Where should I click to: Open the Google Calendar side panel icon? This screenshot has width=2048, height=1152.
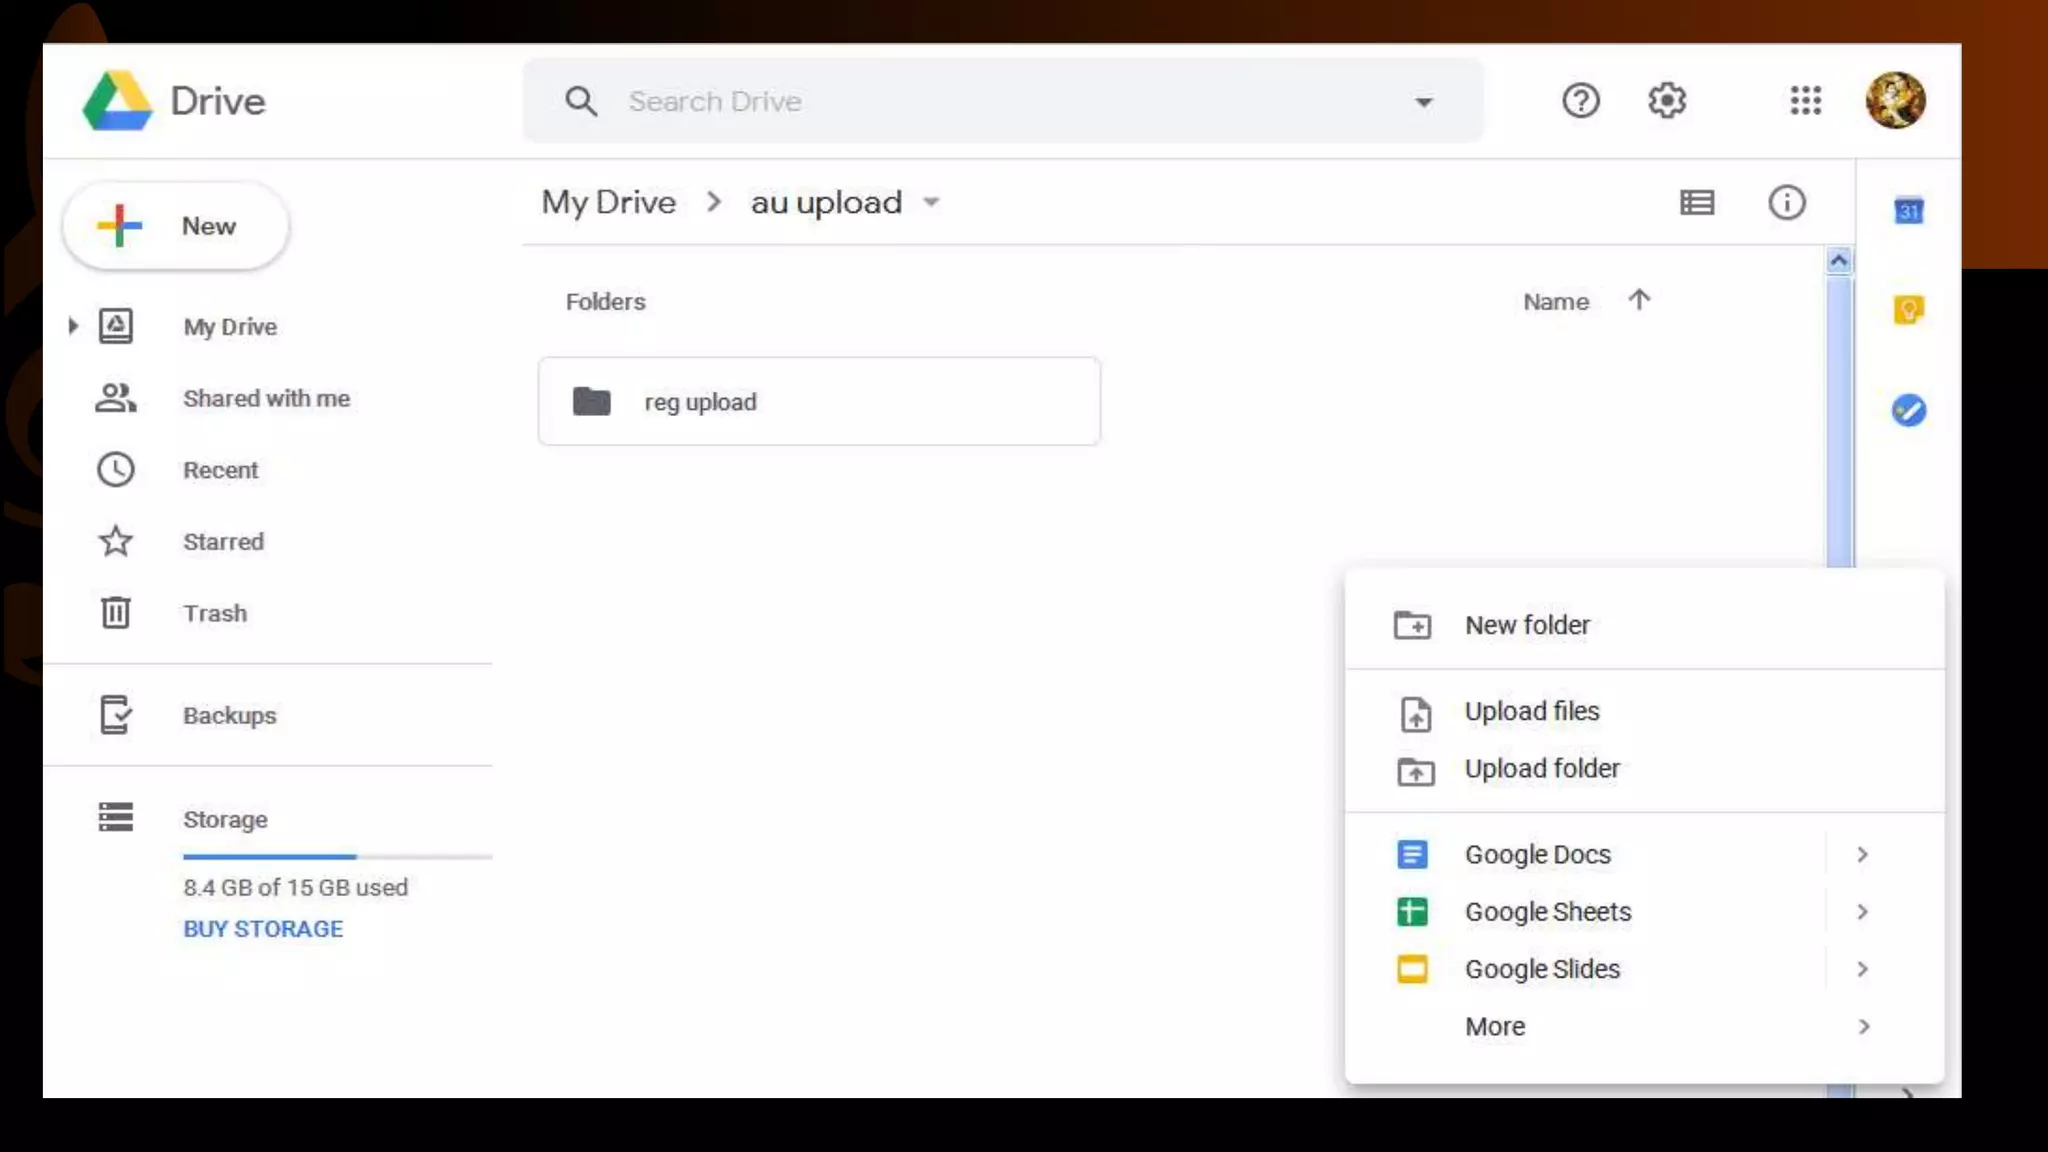[x=1908, y=211]
